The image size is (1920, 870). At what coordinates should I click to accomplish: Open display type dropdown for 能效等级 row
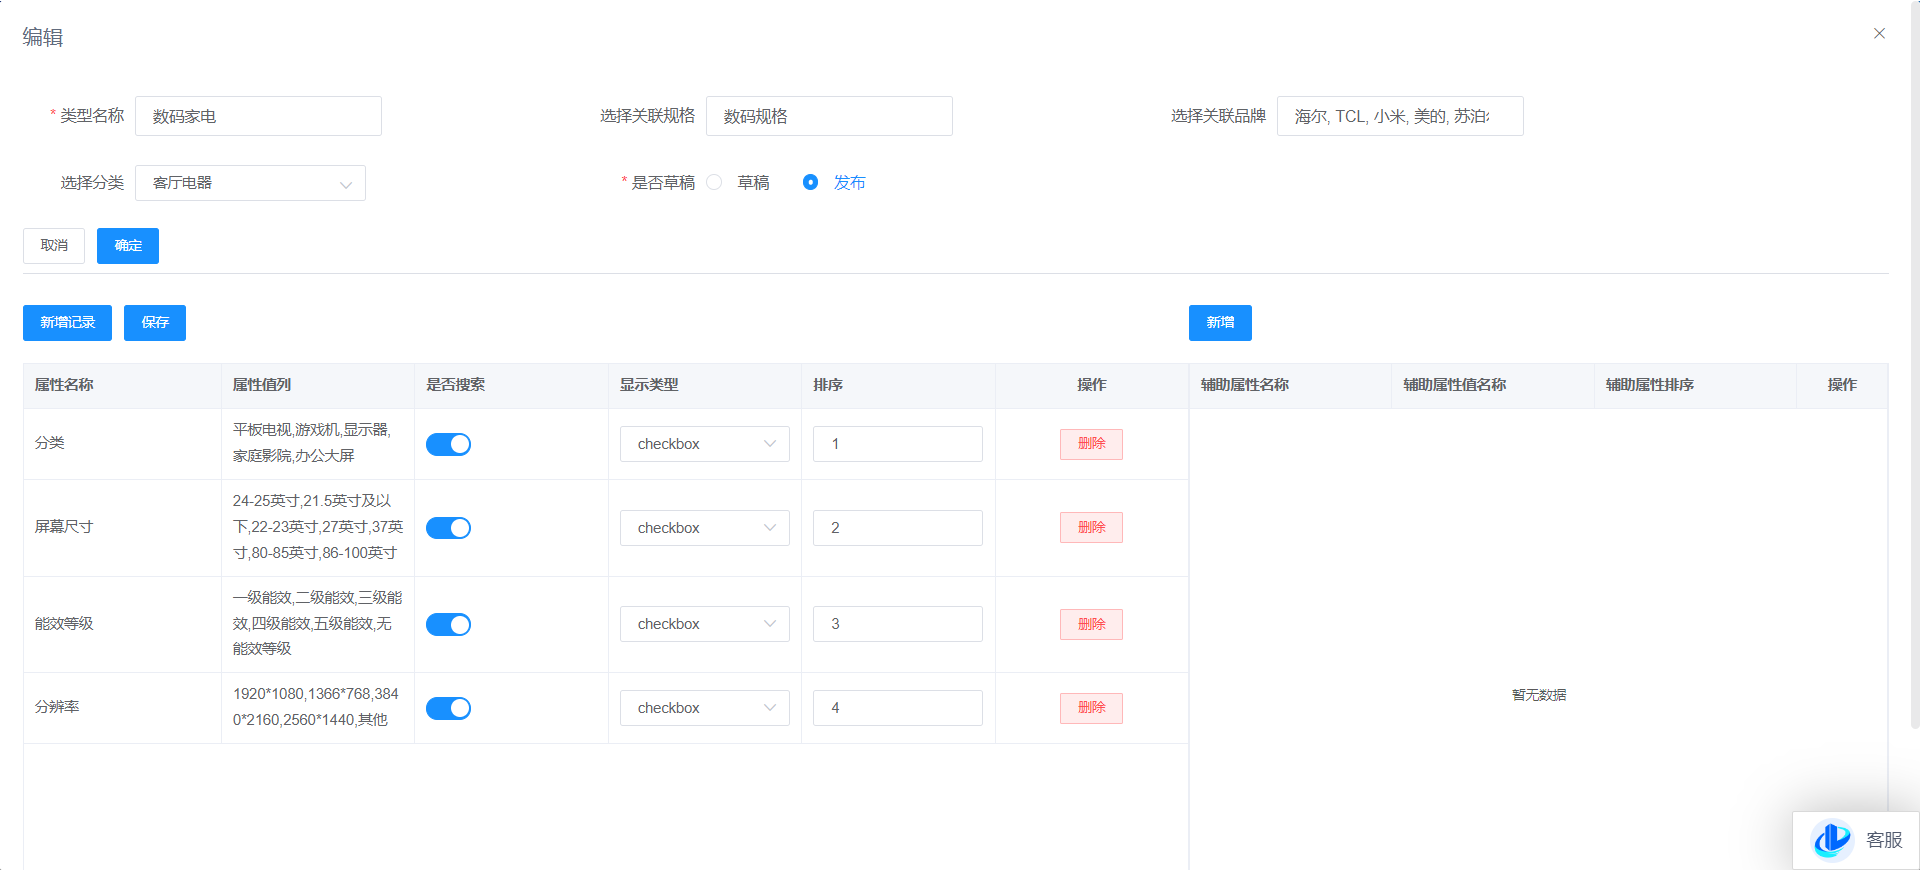click(x=704, y=624)
